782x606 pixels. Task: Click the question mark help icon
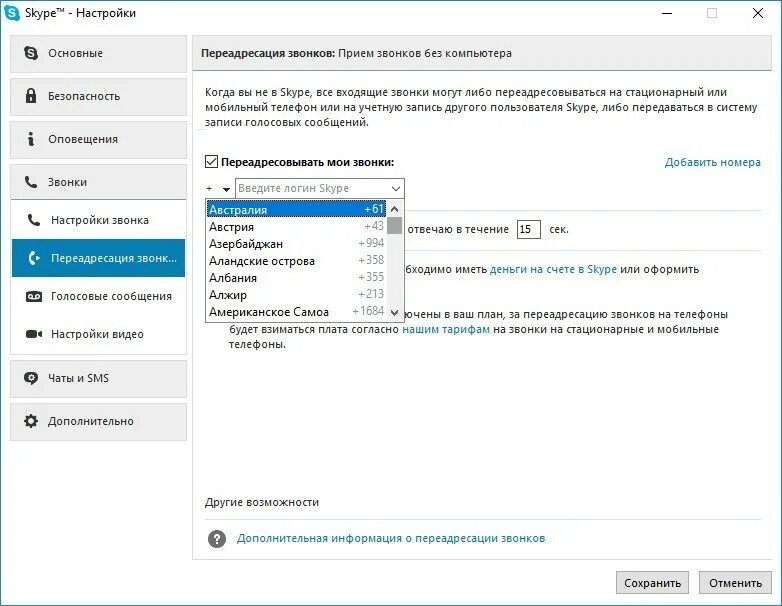217,539
